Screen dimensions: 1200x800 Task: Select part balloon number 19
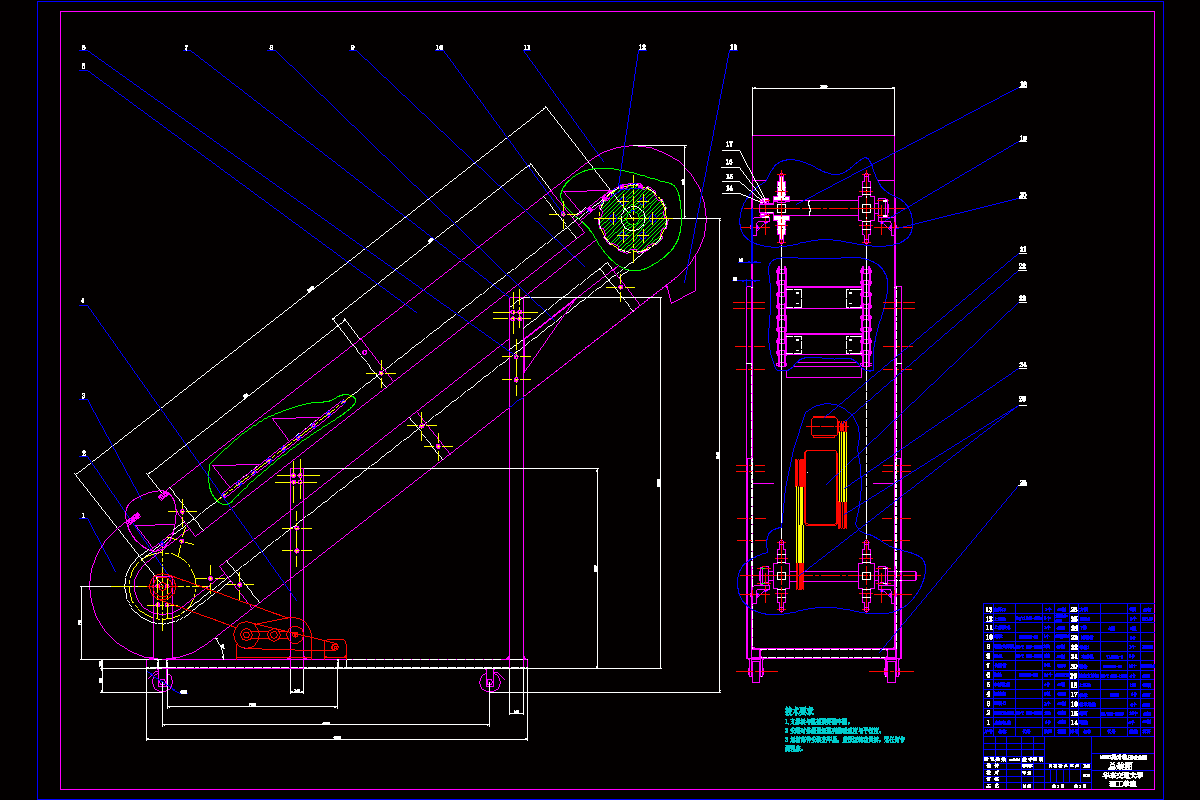[x=1022, y=140]
